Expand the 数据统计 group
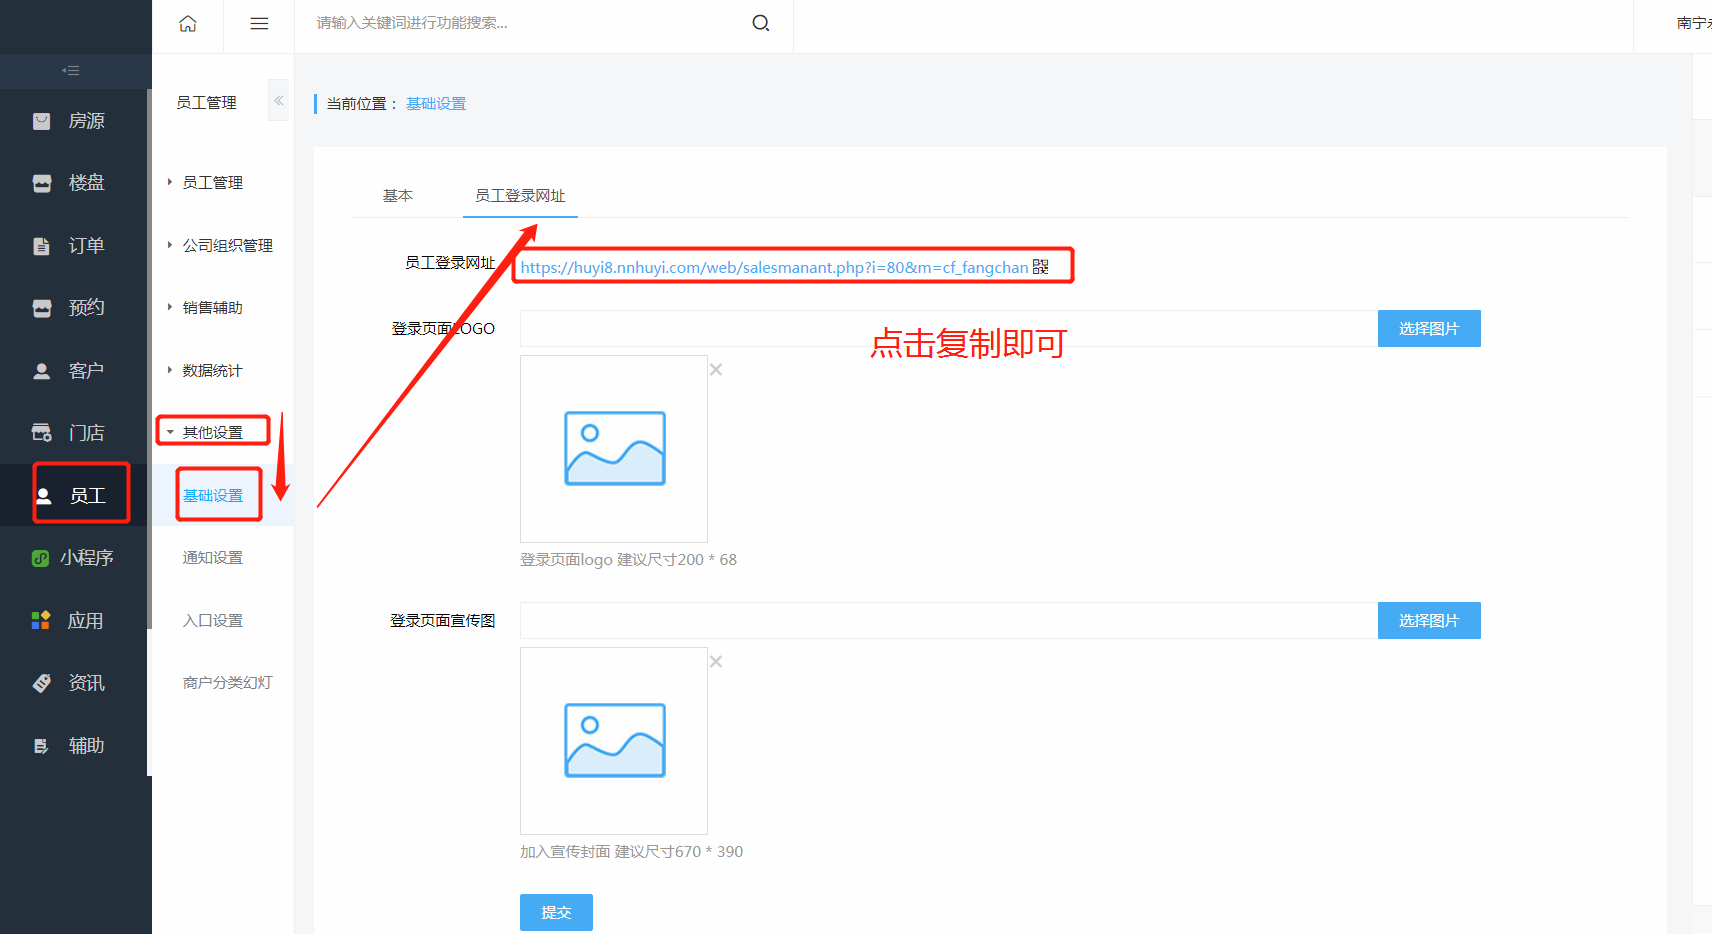 coord(213,371)
